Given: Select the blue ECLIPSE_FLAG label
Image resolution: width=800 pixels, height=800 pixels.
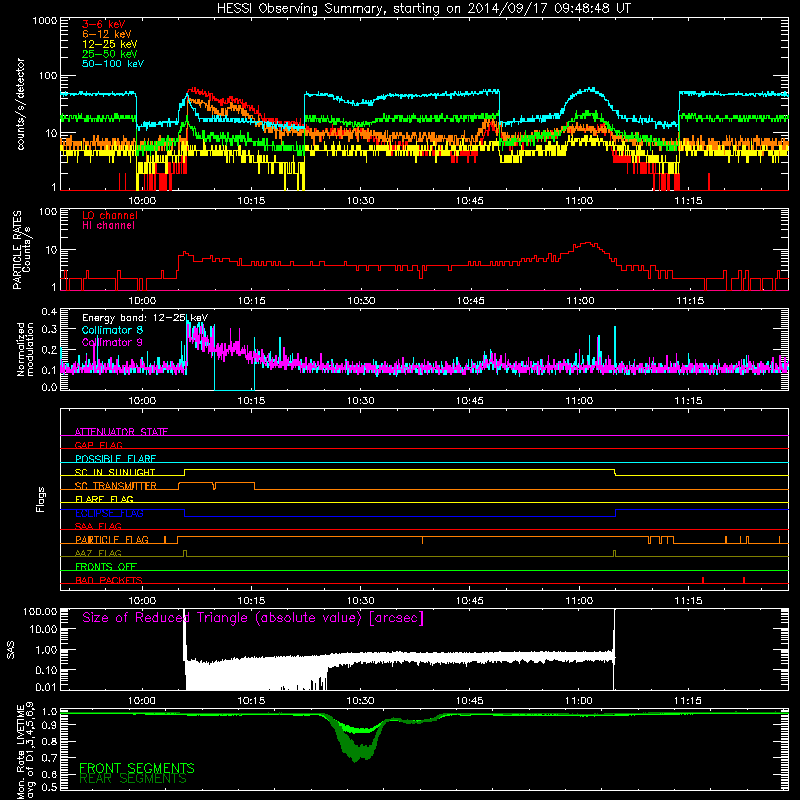Looking at the screenshot, I should (x=109, y=513).
